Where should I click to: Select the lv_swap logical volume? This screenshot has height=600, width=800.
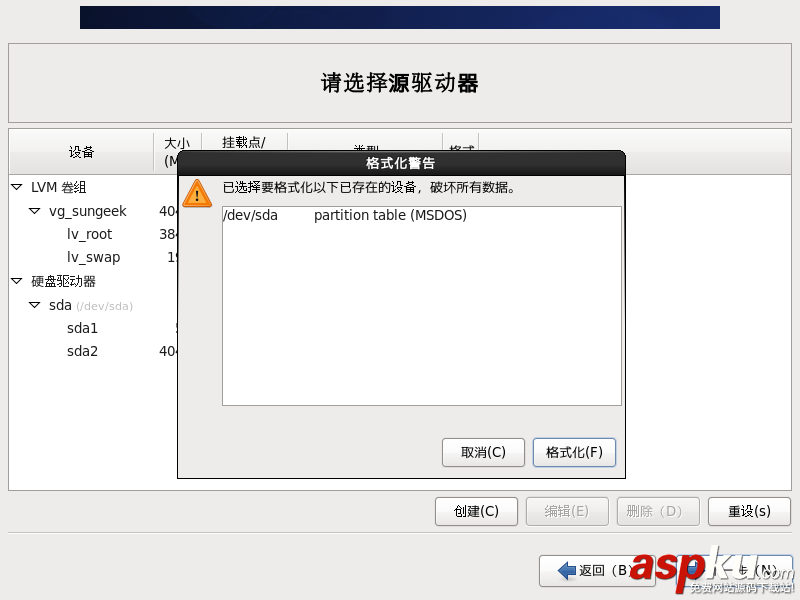coord(90,257)
